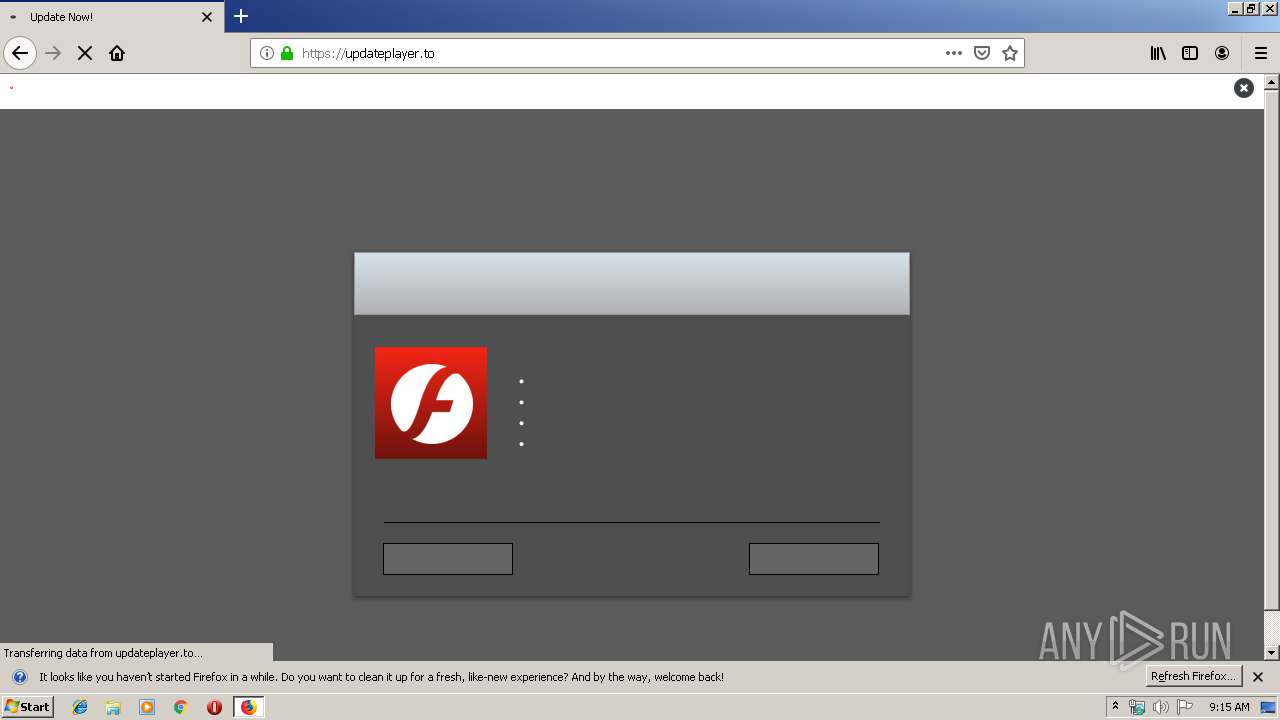Launch Opera from taskbar
This screenshot has height=720, width=1280.
tap(214, 707)
